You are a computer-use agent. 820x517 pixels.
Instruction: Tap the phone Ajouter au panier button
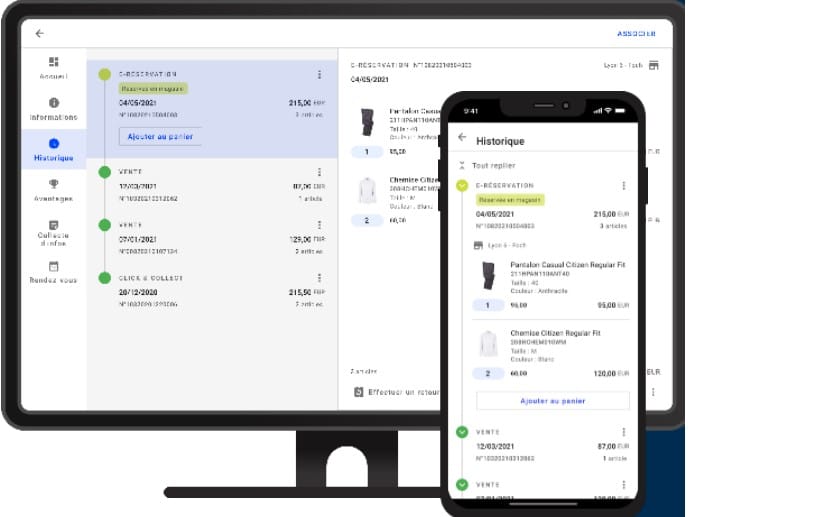tap(552, 400)
